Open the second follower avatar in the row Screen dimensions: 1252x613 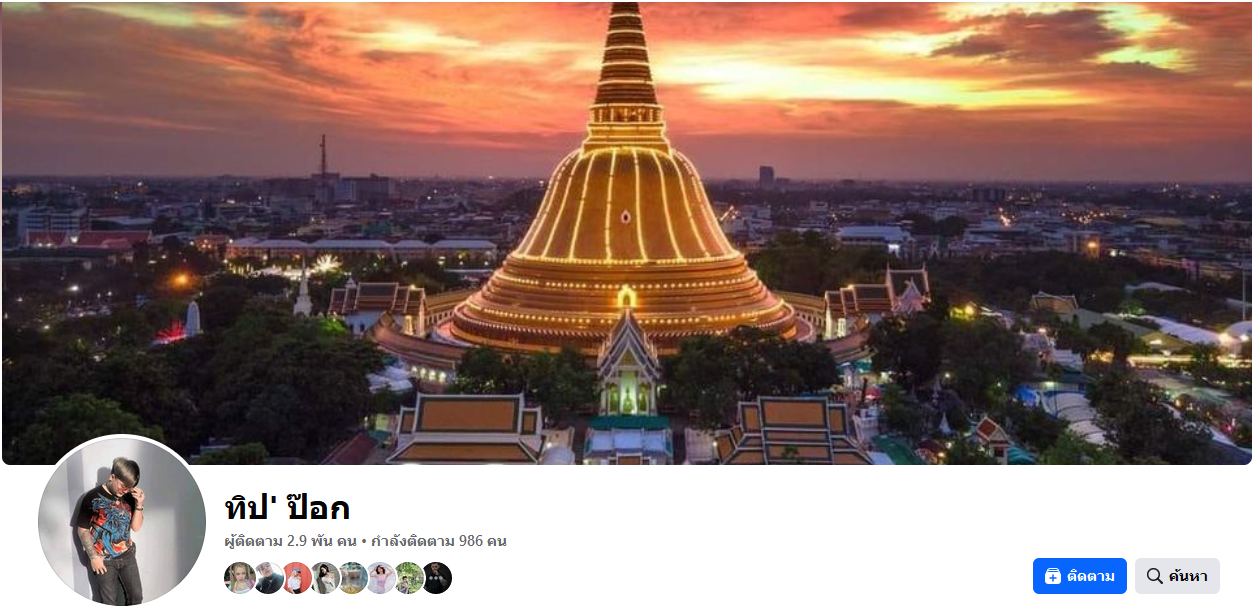[268, 578]
